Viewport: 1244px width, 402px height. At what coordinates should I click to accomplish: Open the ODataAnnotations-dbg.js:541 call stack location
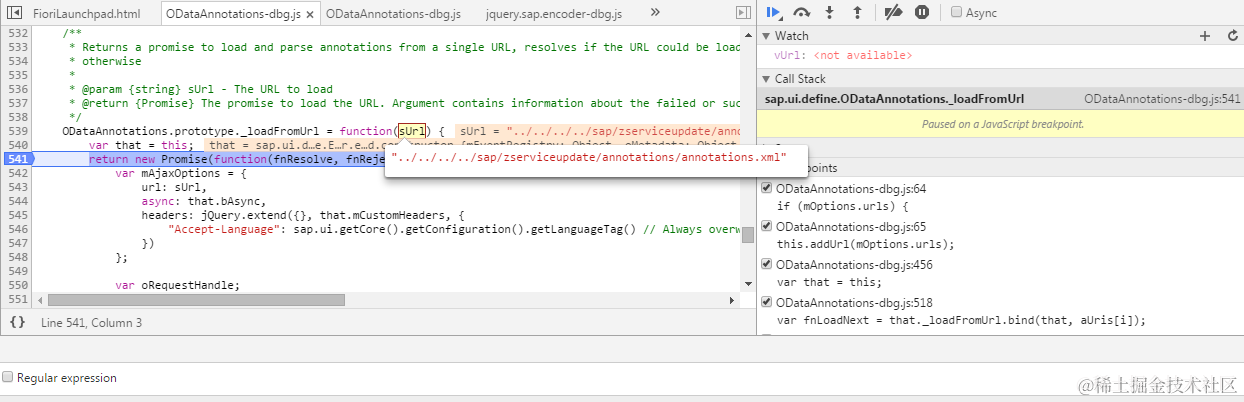point(1162,99)
